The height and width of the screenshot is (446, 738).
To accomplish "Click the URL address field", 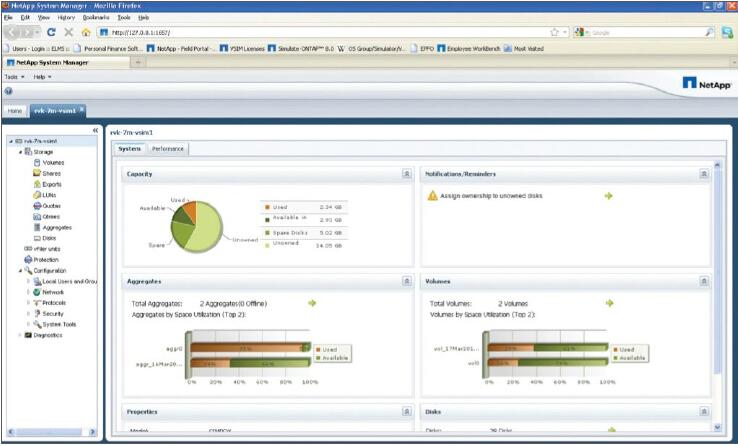I will tap(325, 32).
